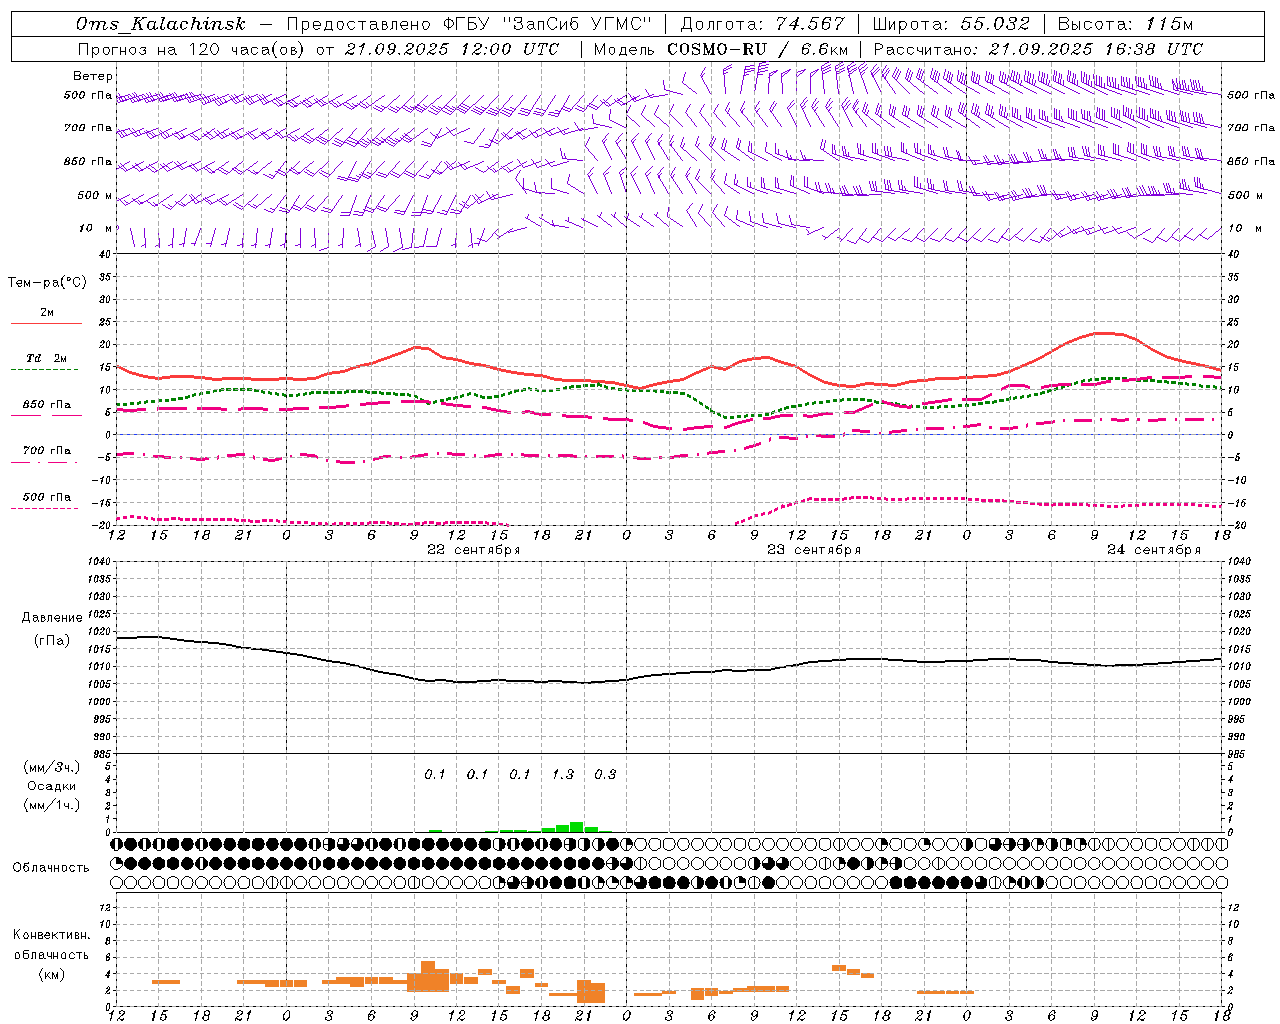Click the tallest green precipitation bar
Image resolution: width=1280 pixels, height=1024 pixels.
pyautogui.click(x=577, y=827)
